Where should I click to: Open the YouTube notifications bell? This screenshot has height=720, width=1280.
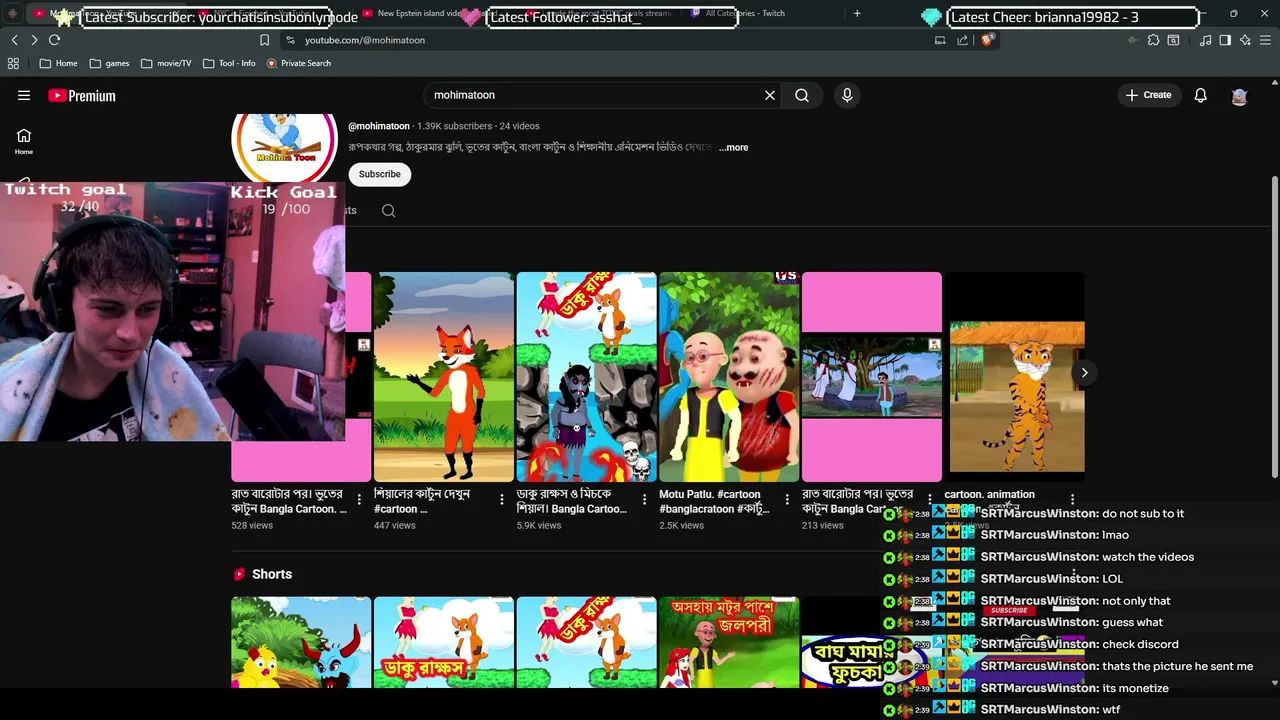click(1200, 95)
